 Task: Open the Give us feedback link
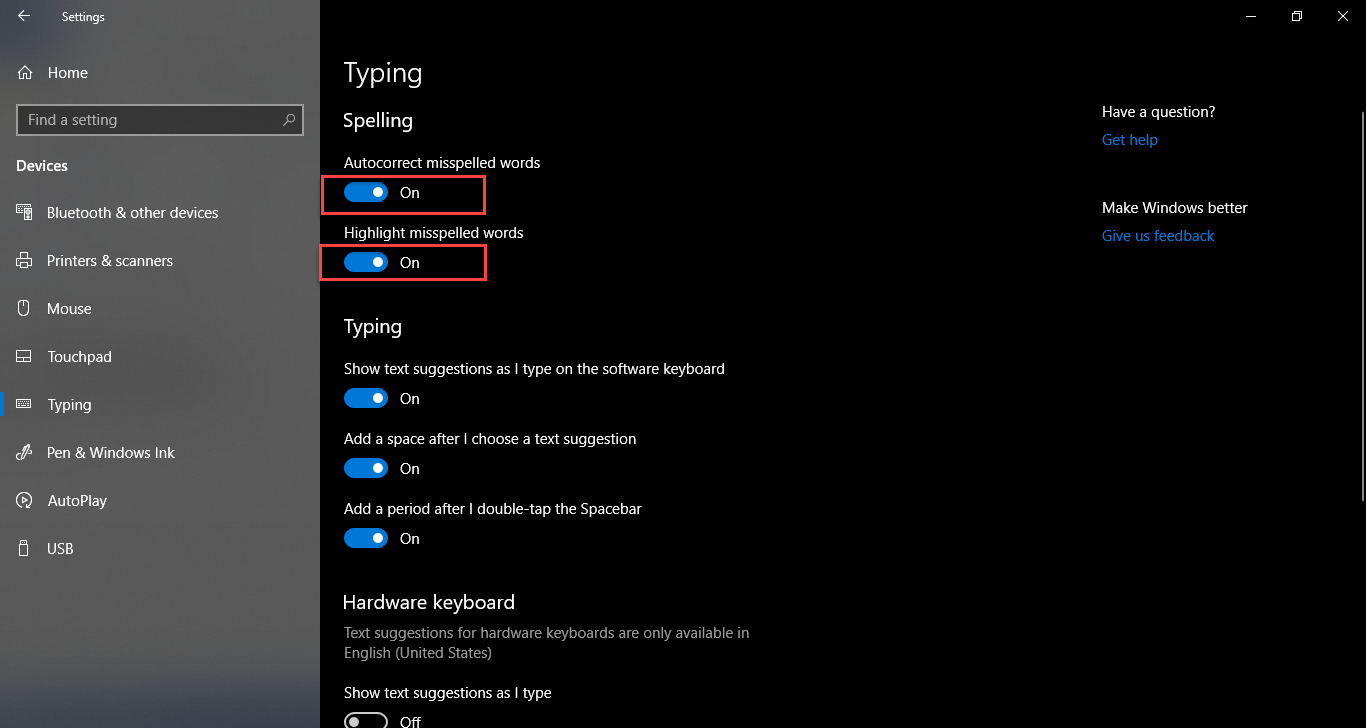coord(1158,236)
